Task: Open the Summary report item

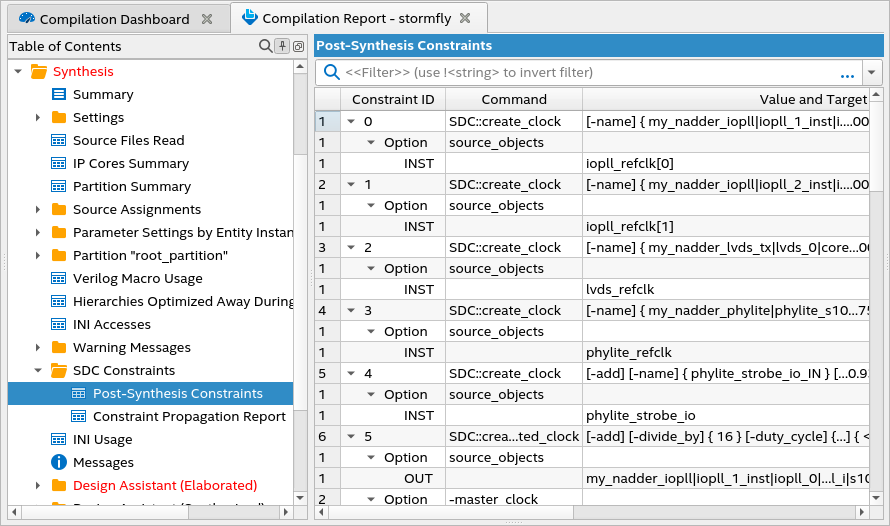Action: 102,94
